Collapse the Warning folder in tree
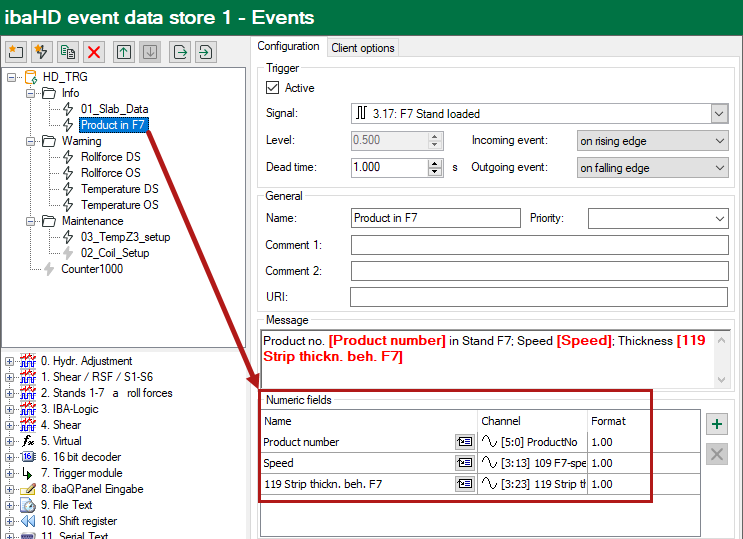Viewport: 743px width, 539px height. pyautogui.click(x=32, y=141)
